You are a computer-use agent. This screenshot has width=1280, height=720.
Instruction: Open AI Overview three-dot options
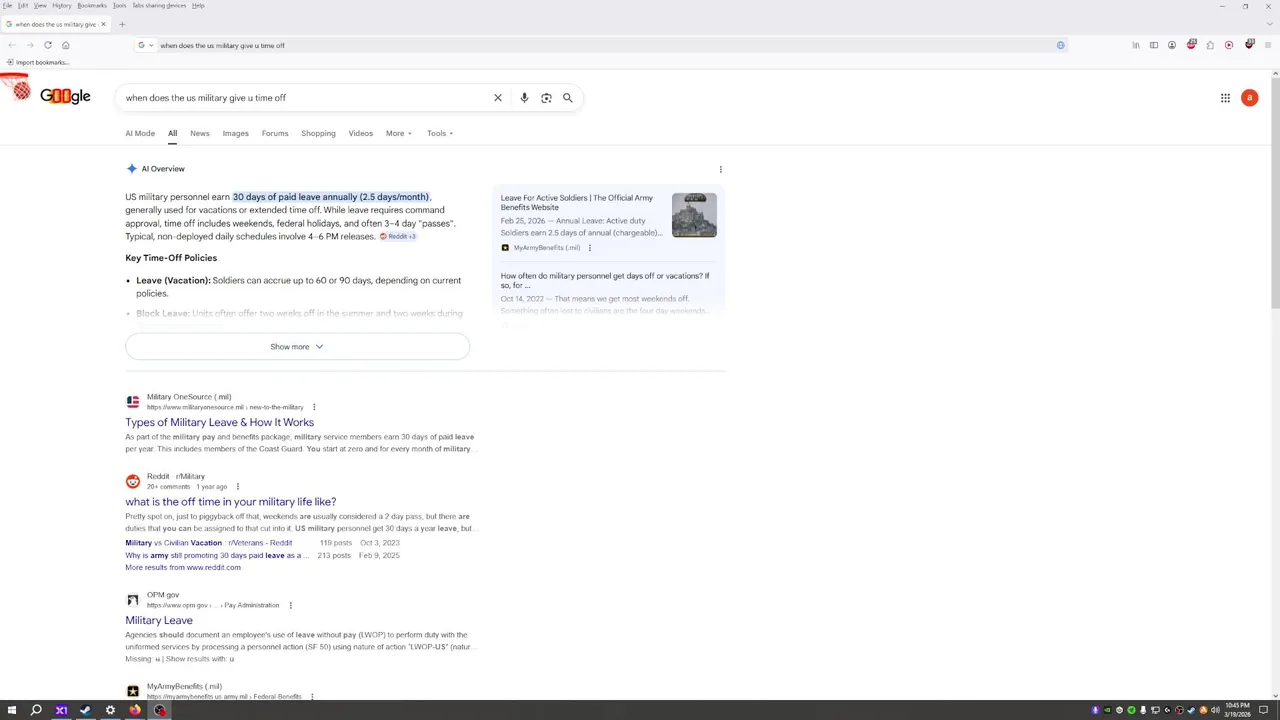pos(720,169)
